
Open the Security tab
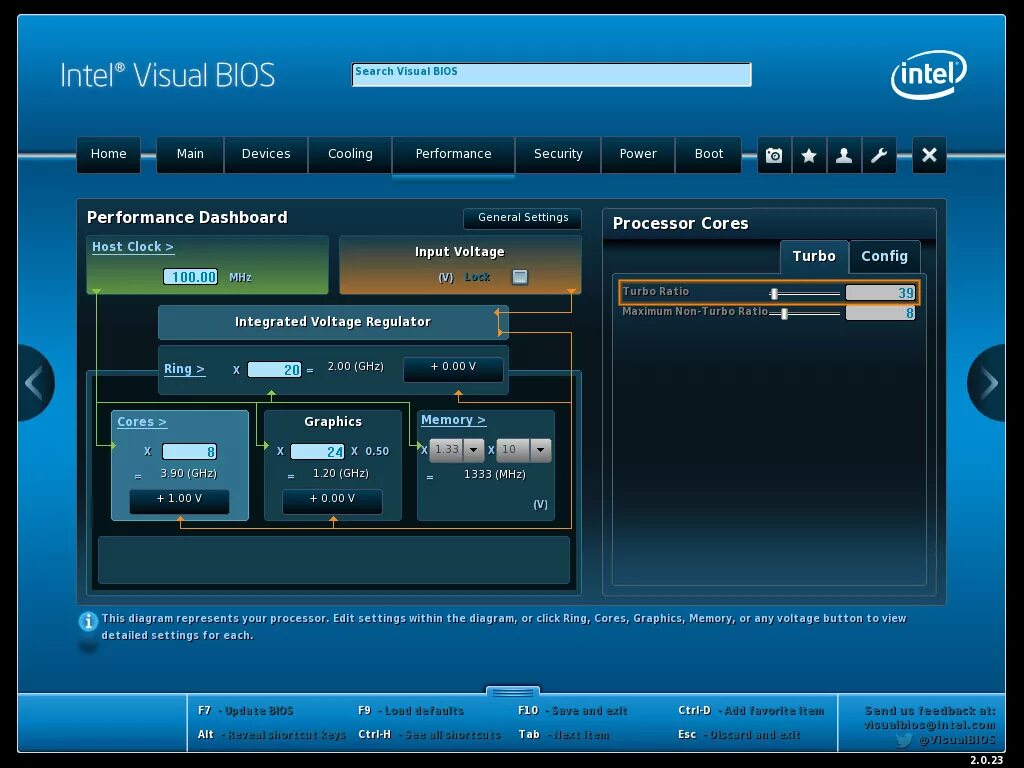558,154
